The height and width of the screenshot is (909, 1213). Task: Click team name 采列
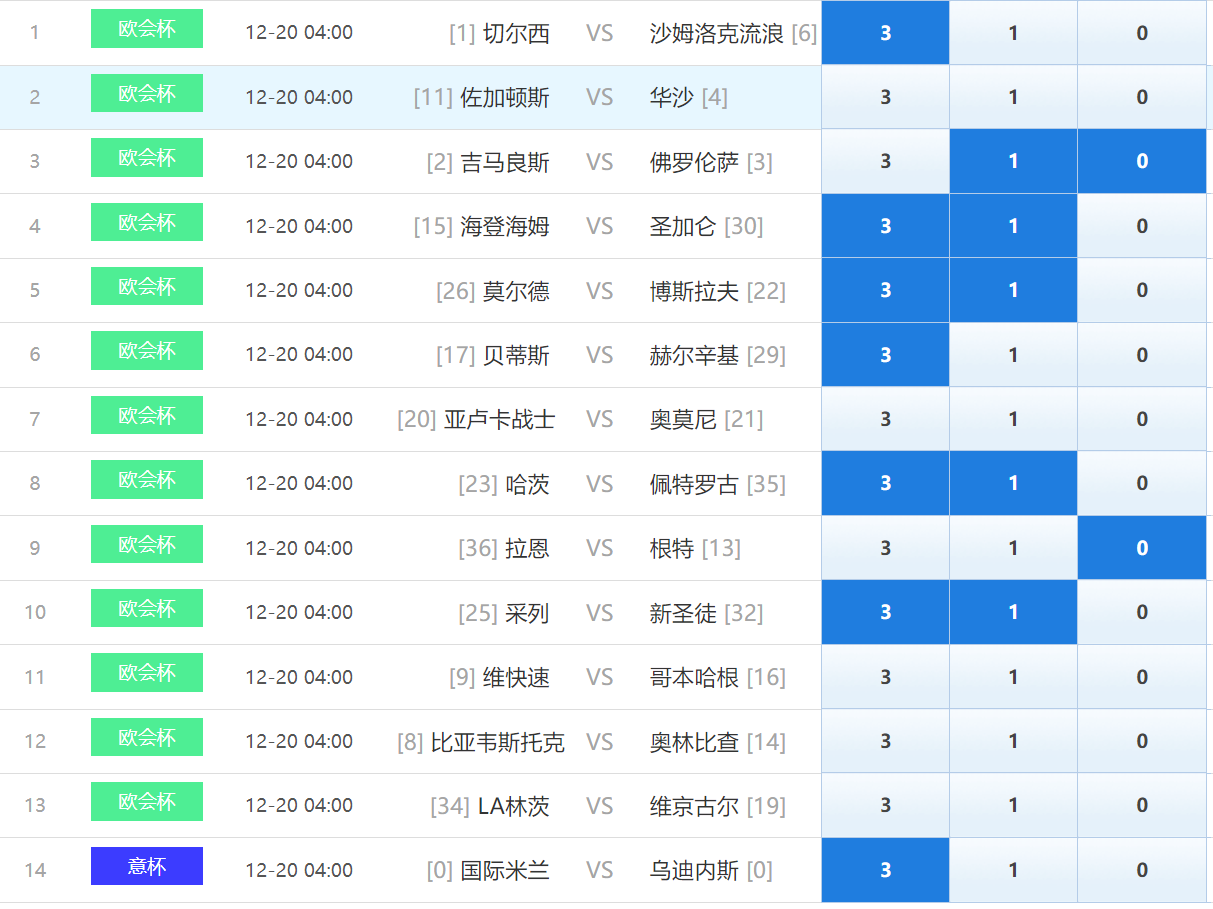click(x=527, y=613)
